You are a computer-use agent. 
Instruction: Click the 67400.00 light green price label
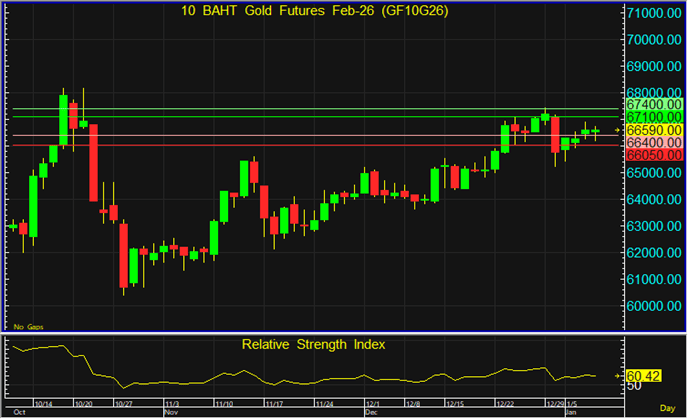point(653,104)
